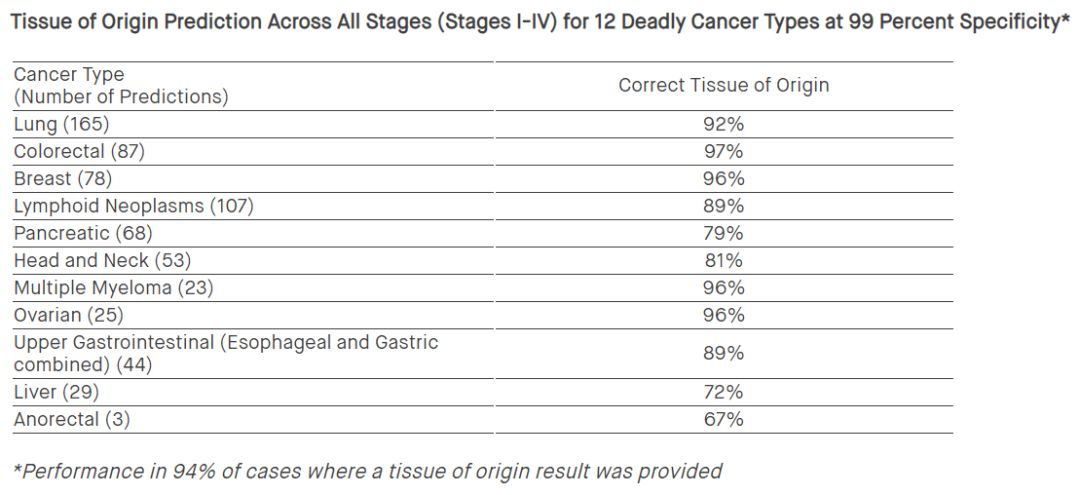1080x495 pixels.
Task: Select the 'Upper Gastrointestinal' row label
Action: tap(225, 353)
